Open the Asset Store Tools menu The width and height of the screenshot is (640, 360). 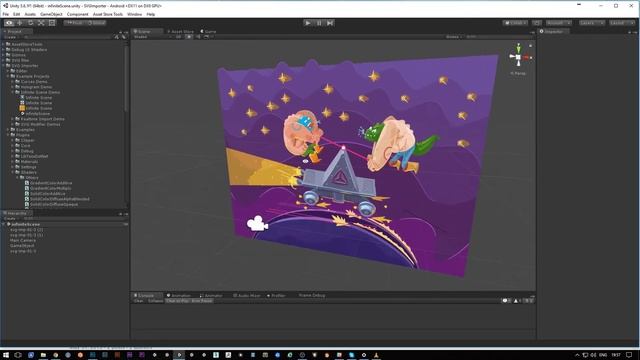[108, 14]
